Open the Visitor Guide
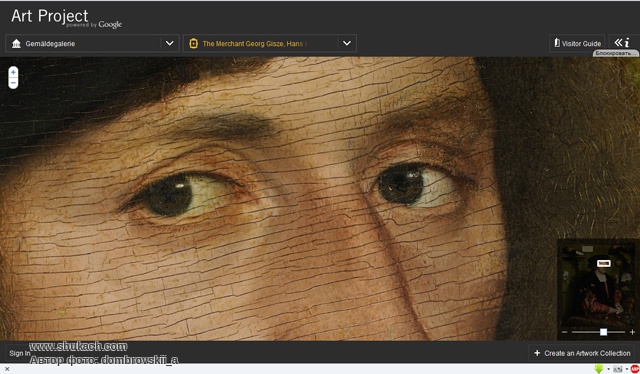Viewport: 640px width, 374px height. click(577, 43)
